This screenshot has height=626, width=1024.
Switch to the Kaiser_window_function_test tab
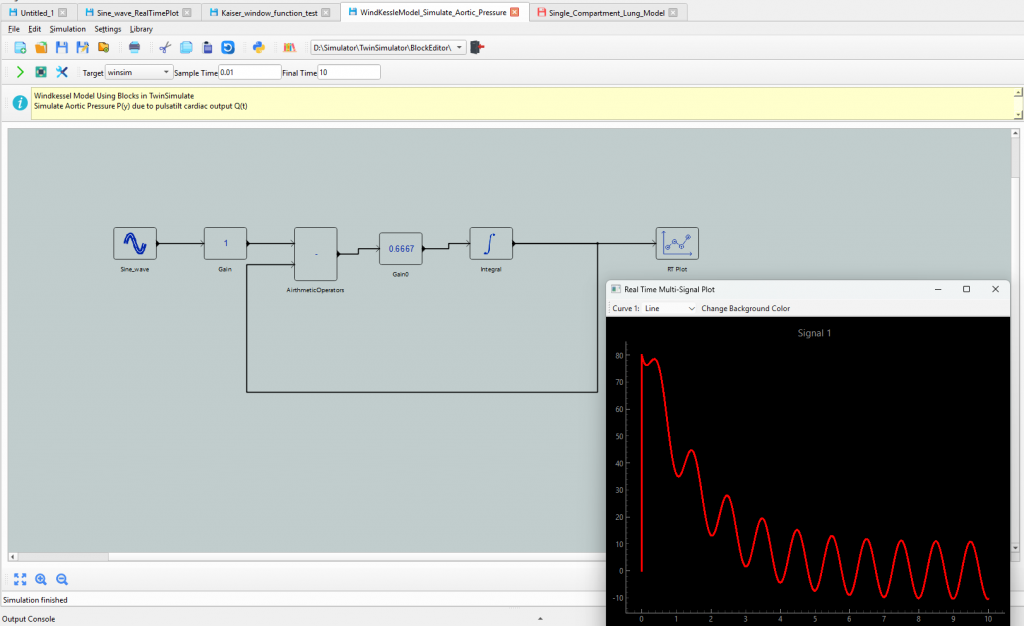coord(269,12)
